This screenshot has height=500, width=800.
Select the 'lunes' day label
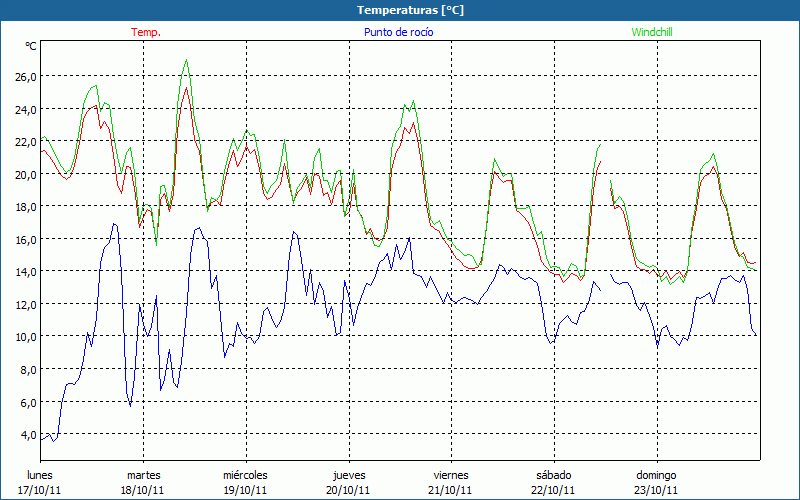[40, 475]
